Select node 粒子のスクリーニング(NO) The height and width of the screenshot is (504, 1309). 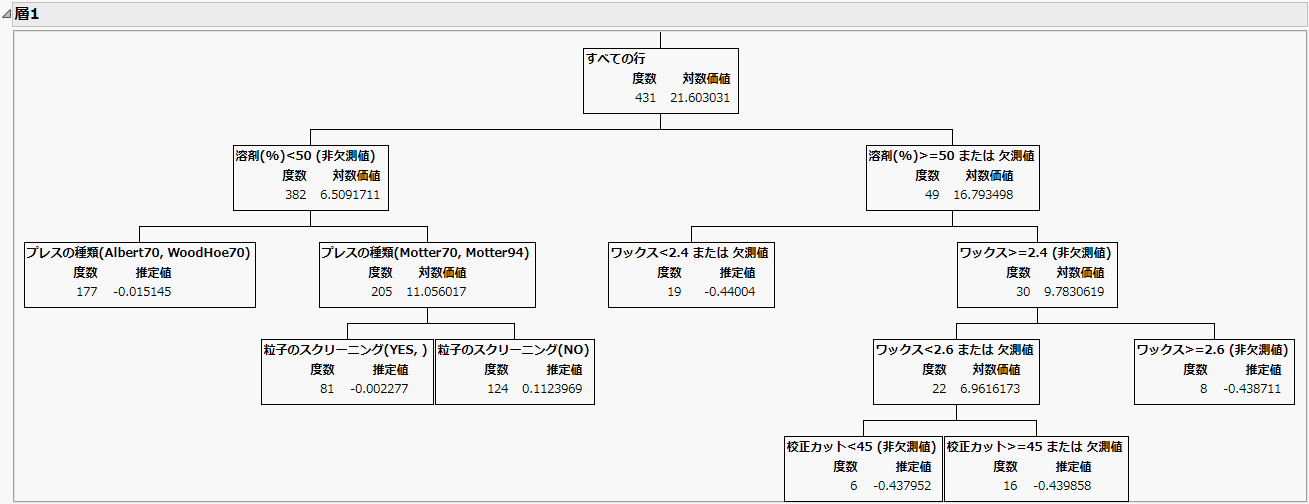pos(514,349)
